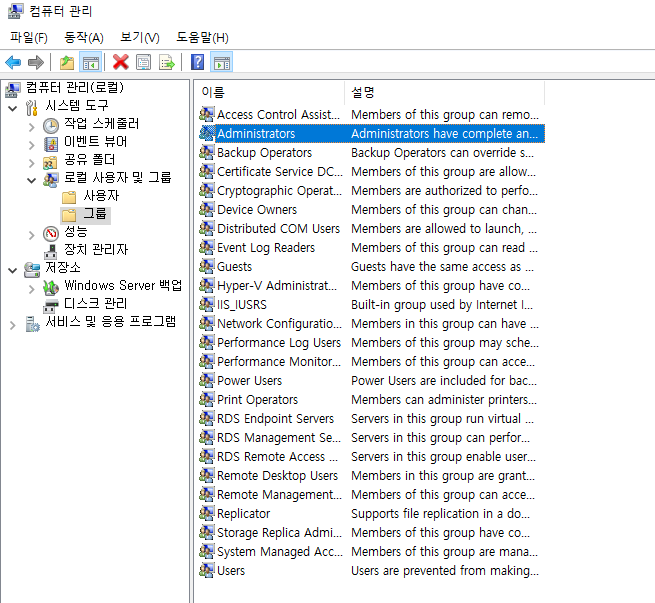Select Hyper-V Administrat... group
Screen dimensions: 655x603
point(277,286)
